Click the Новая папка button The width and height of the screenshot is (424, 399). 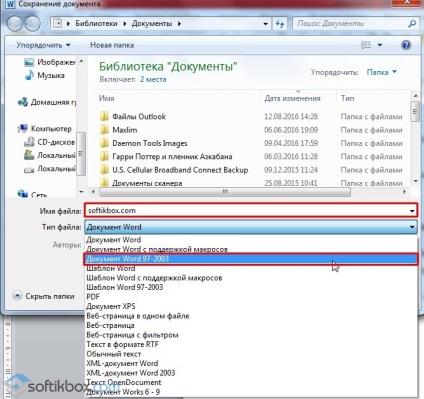(112, 45)
